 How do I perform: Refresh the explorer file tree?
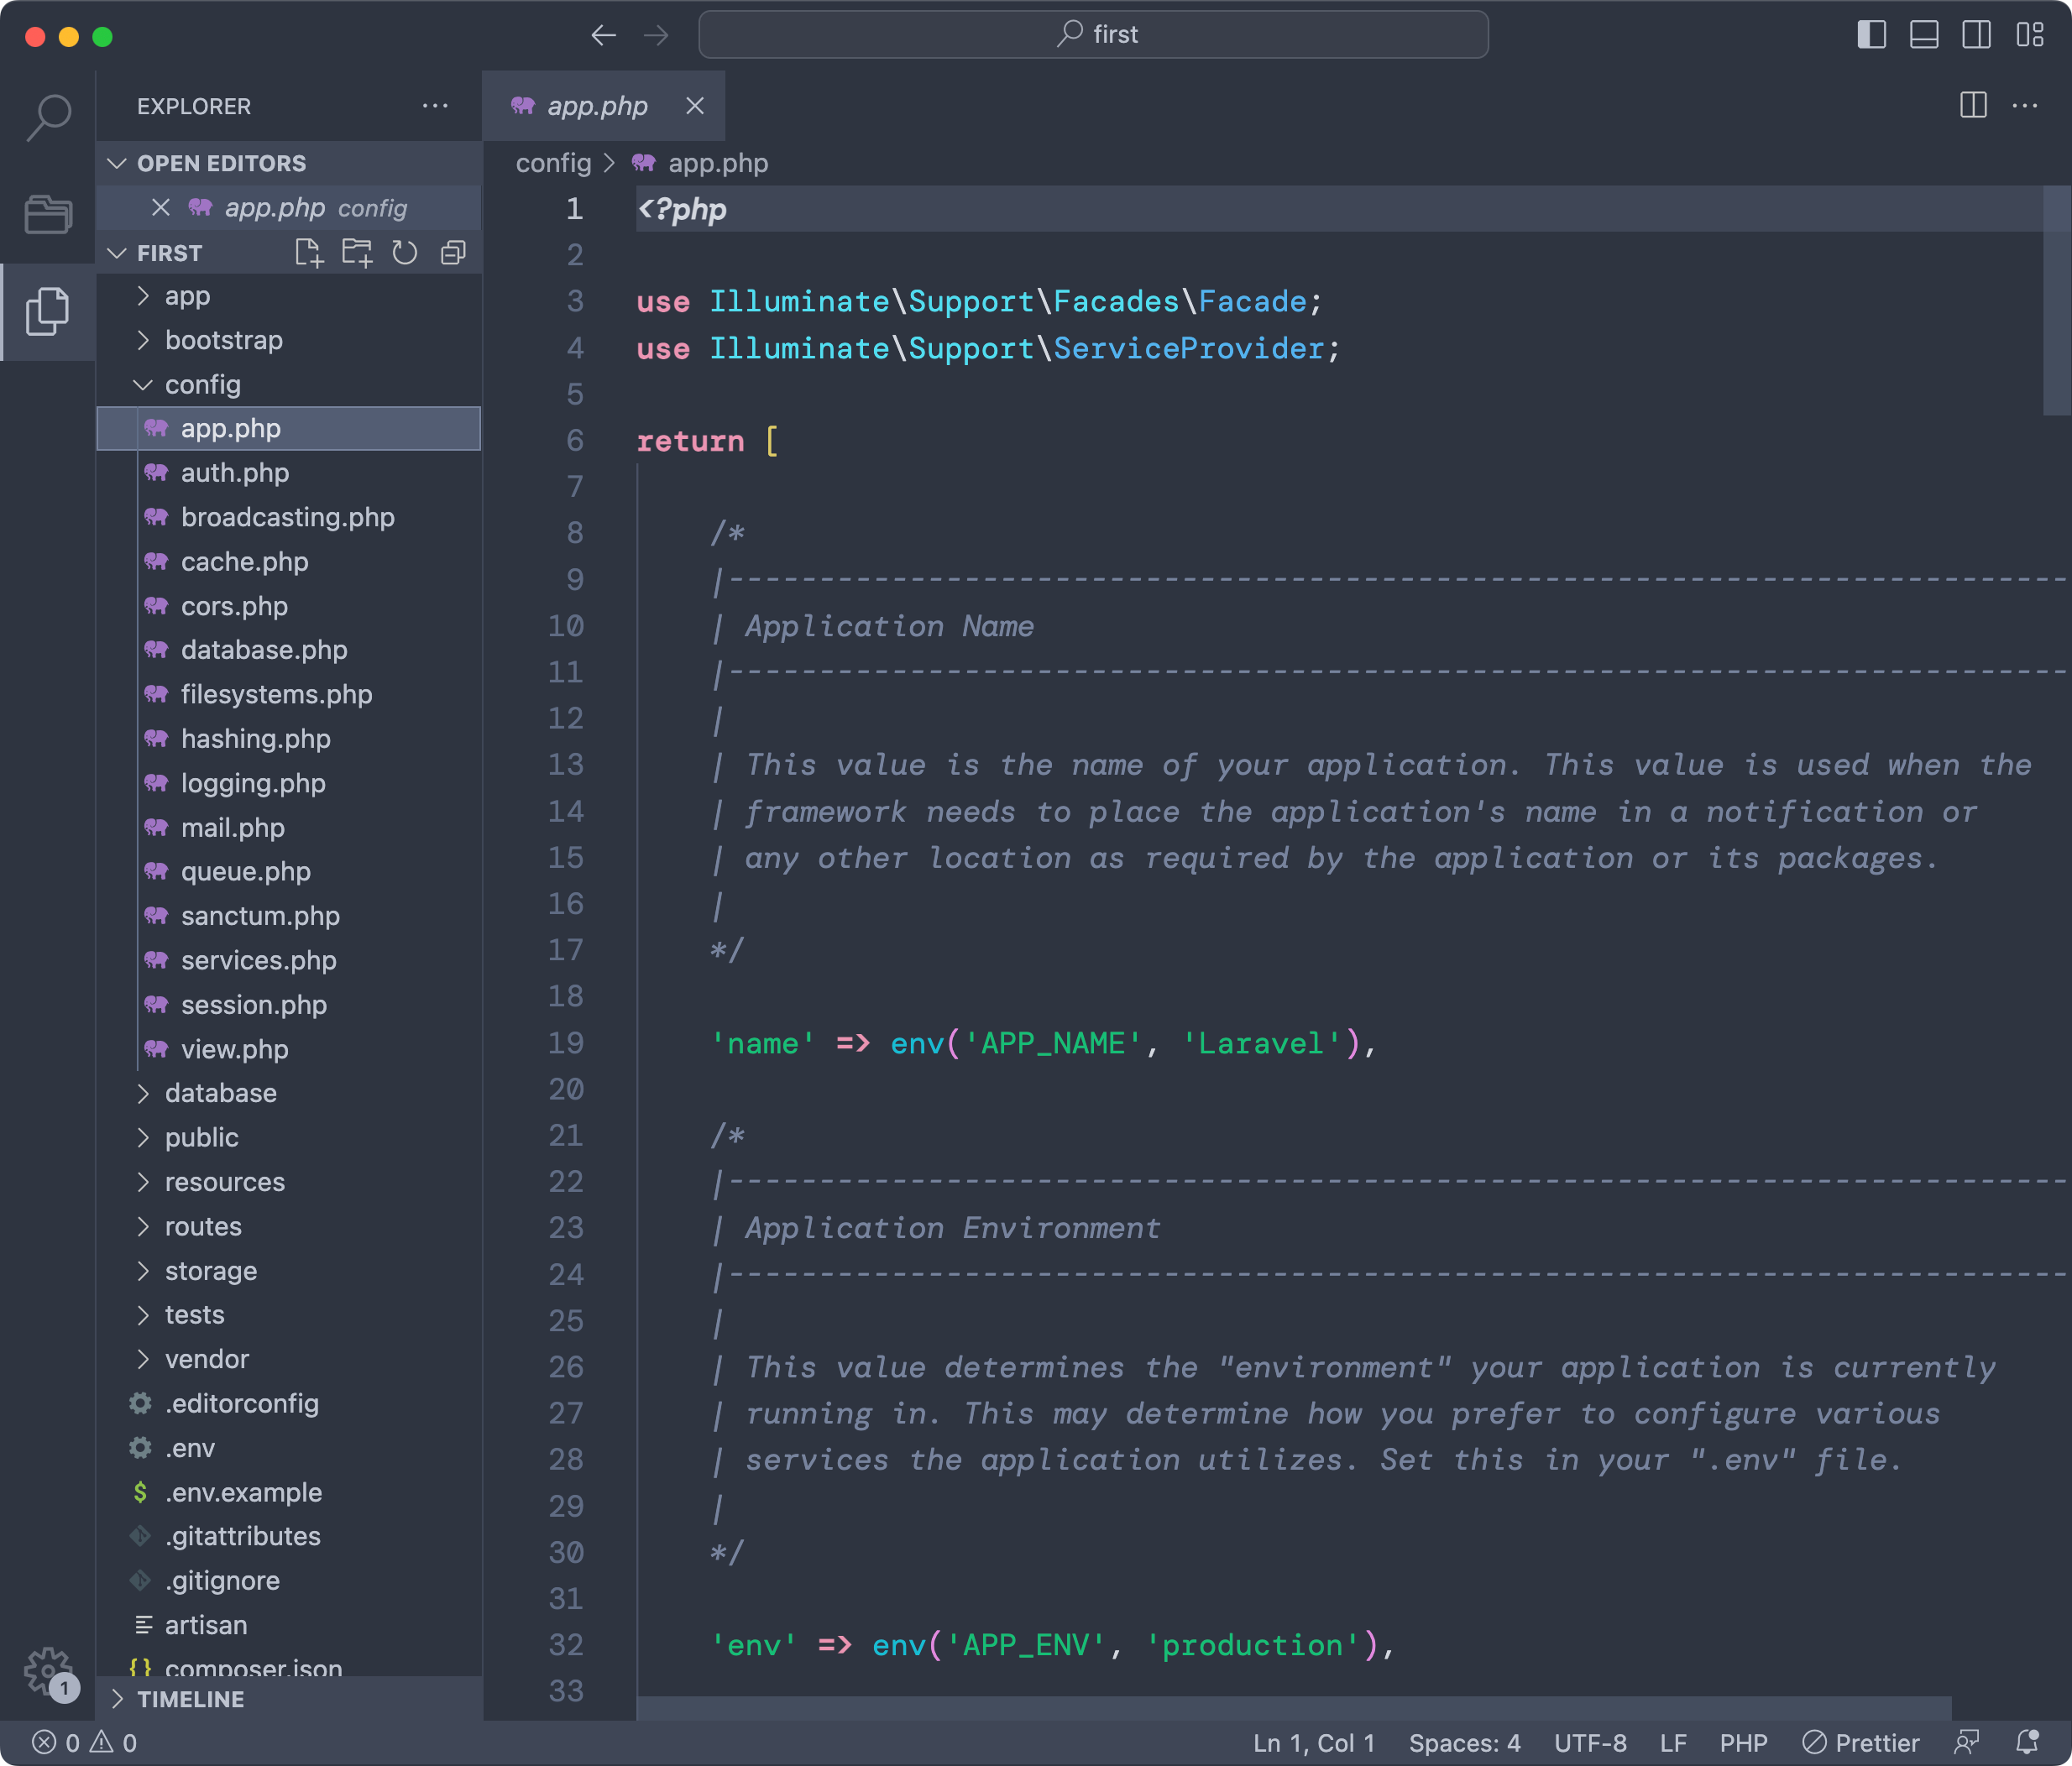405,253
